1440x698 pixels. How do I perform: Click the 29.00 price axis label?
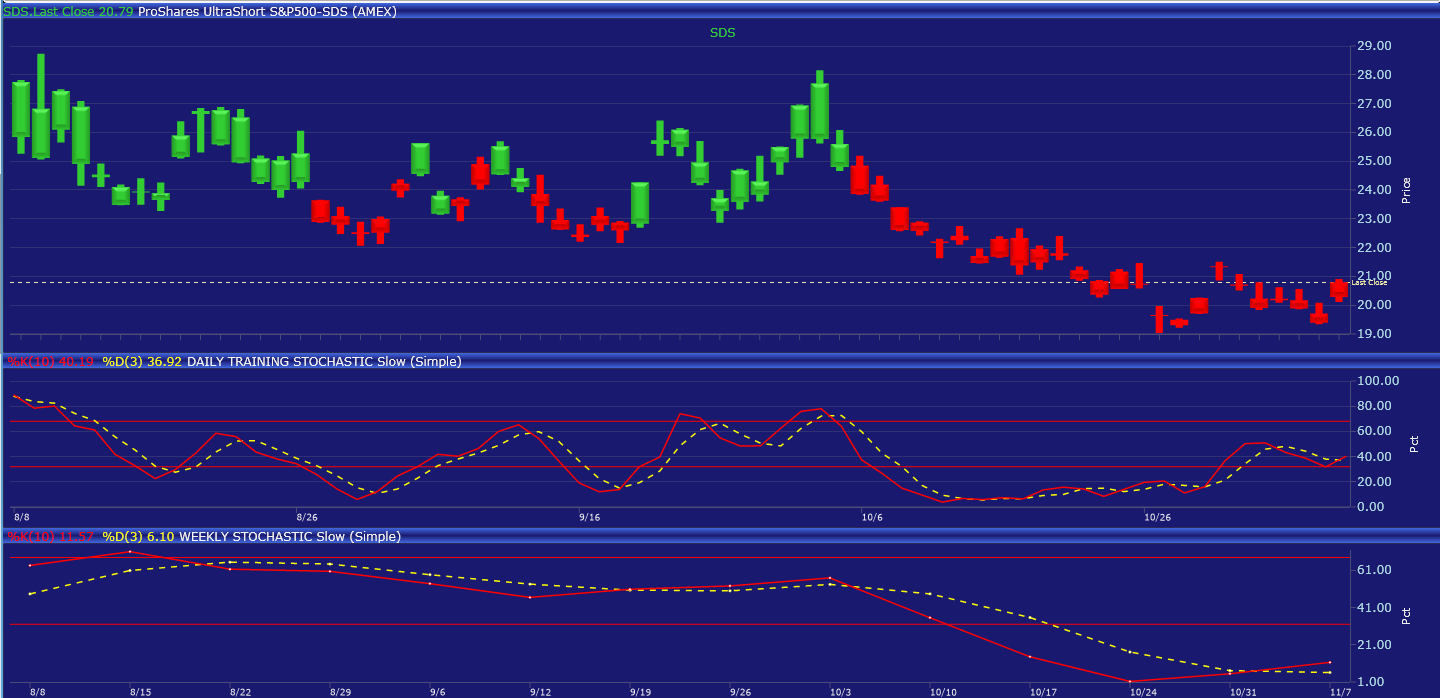pyautogui.click(x=1372, y=46)
